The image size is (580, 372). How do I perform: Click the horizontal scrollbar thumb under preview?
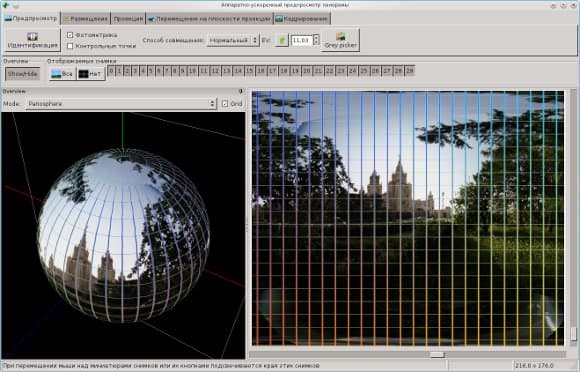click(x=437, y=355)
